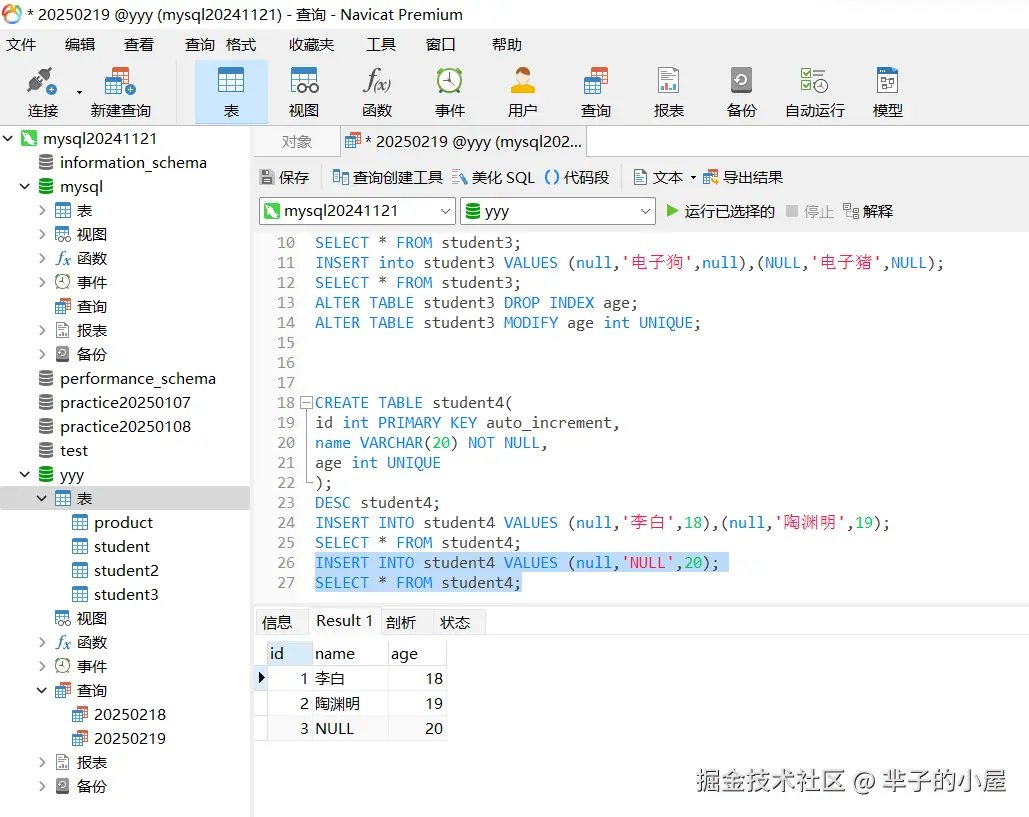Select the performance_schema database
The height and width of the screenshot is (817, 1029).
(x=137, y=379)
